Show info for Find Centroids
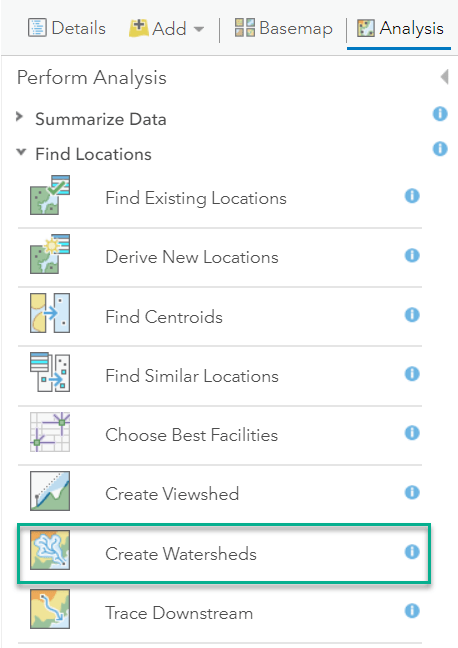 click(412, 314)
